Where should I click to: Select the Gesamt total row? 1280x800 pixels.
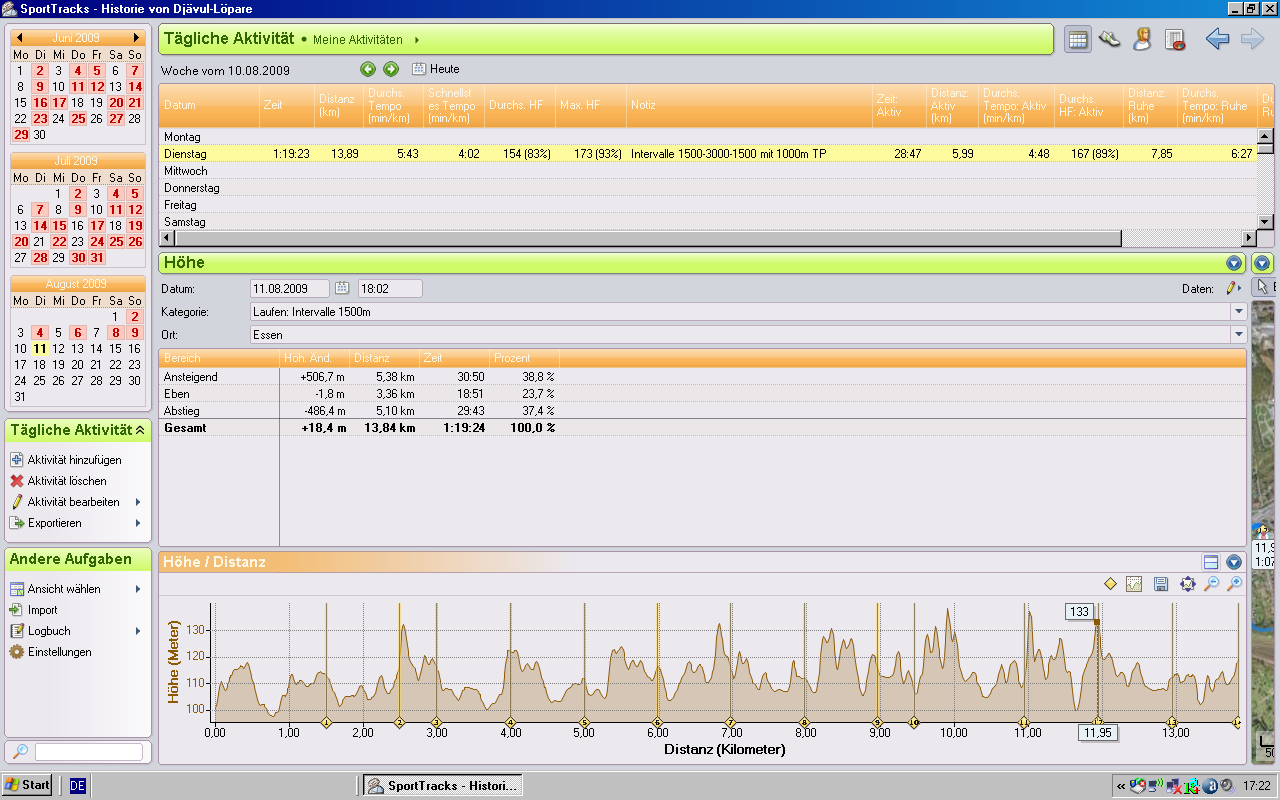point(702,428)
